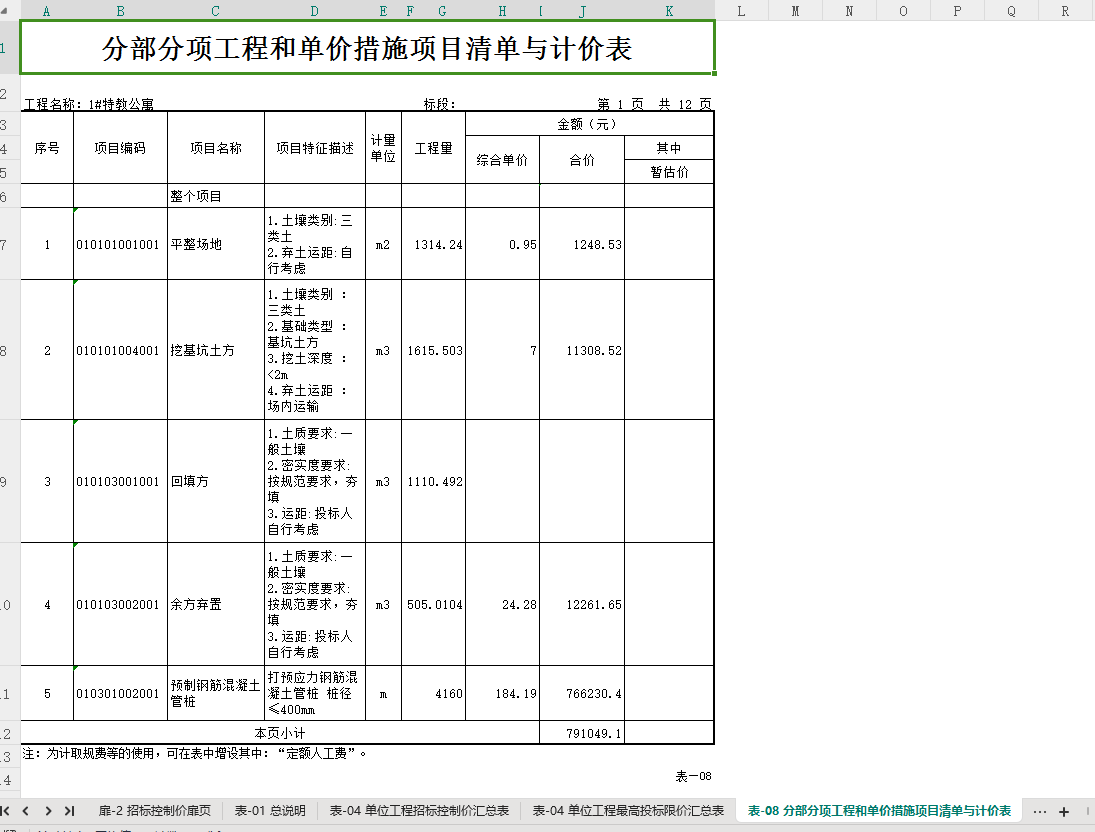Open 表-04 单位工程最高投标限价汇总表 tab
1095x832 pixels.
click(629, 810)
